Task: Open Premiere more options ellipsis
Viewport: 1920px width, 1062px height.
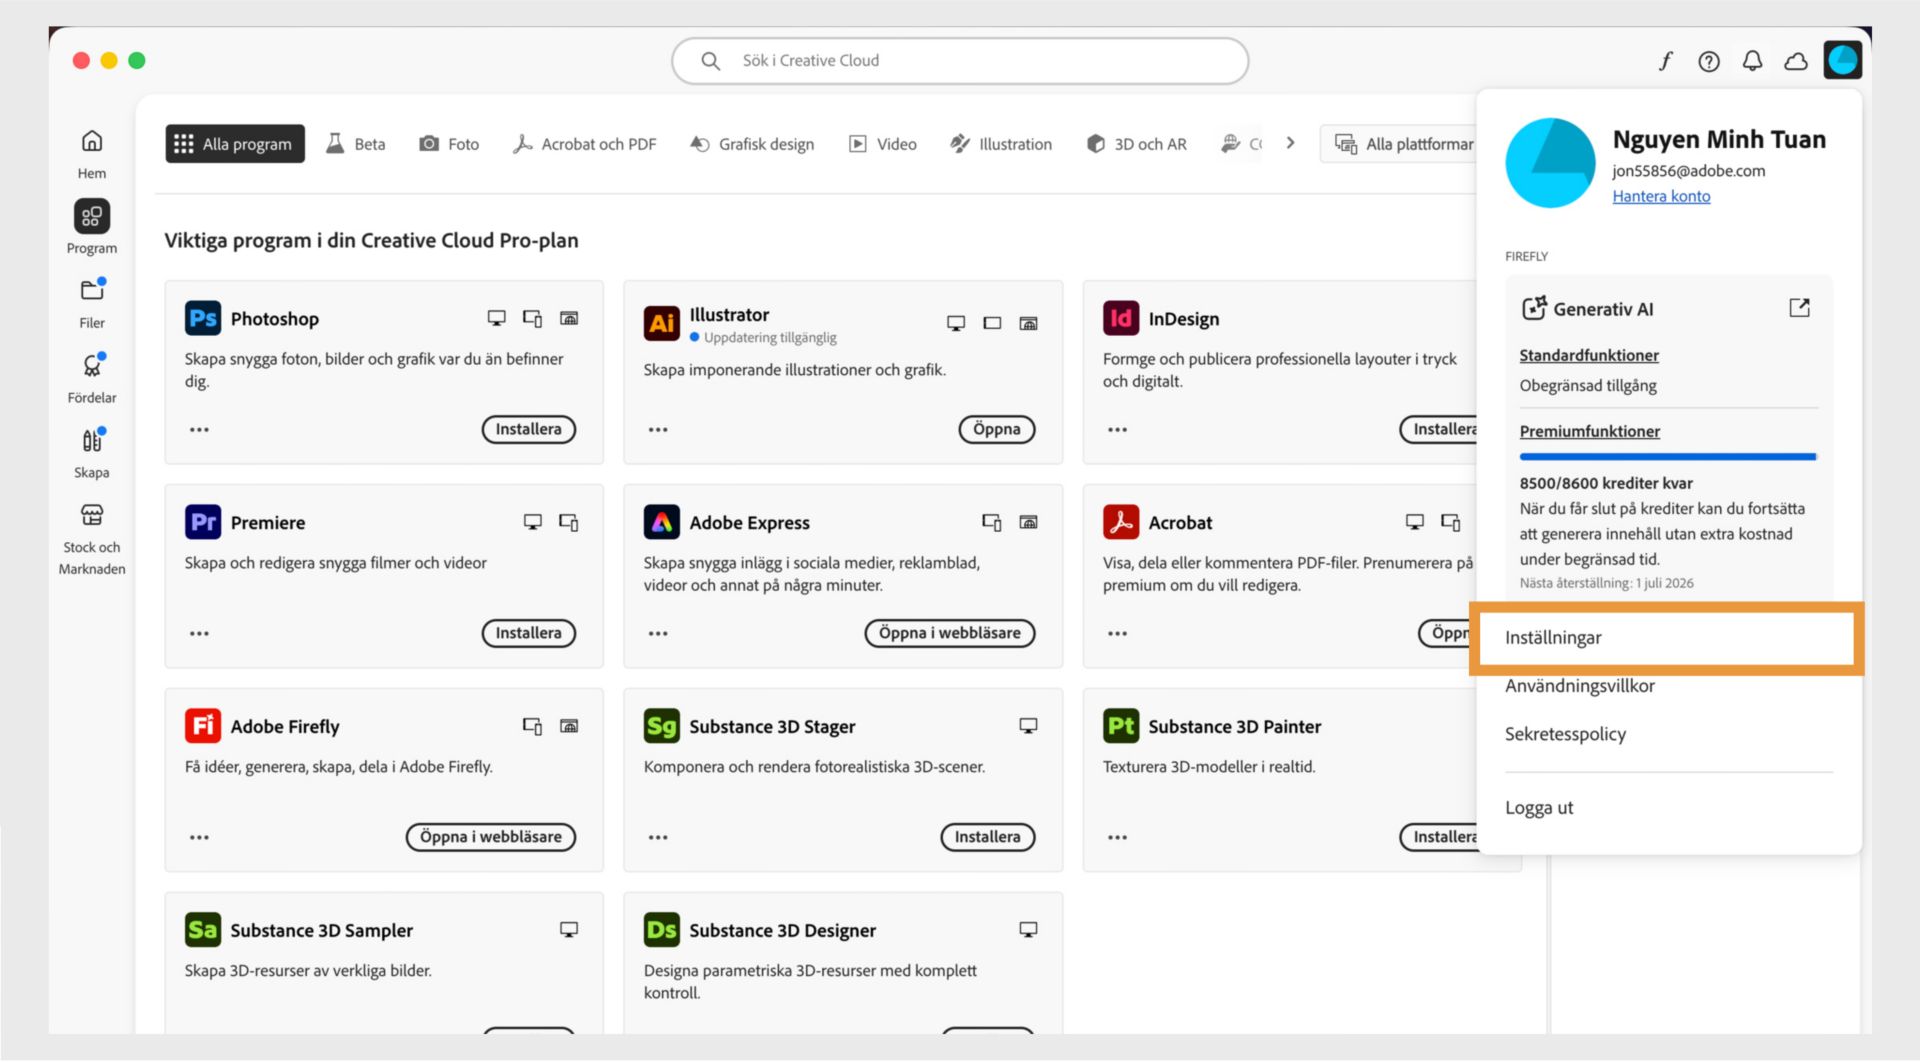Action: 199,634
